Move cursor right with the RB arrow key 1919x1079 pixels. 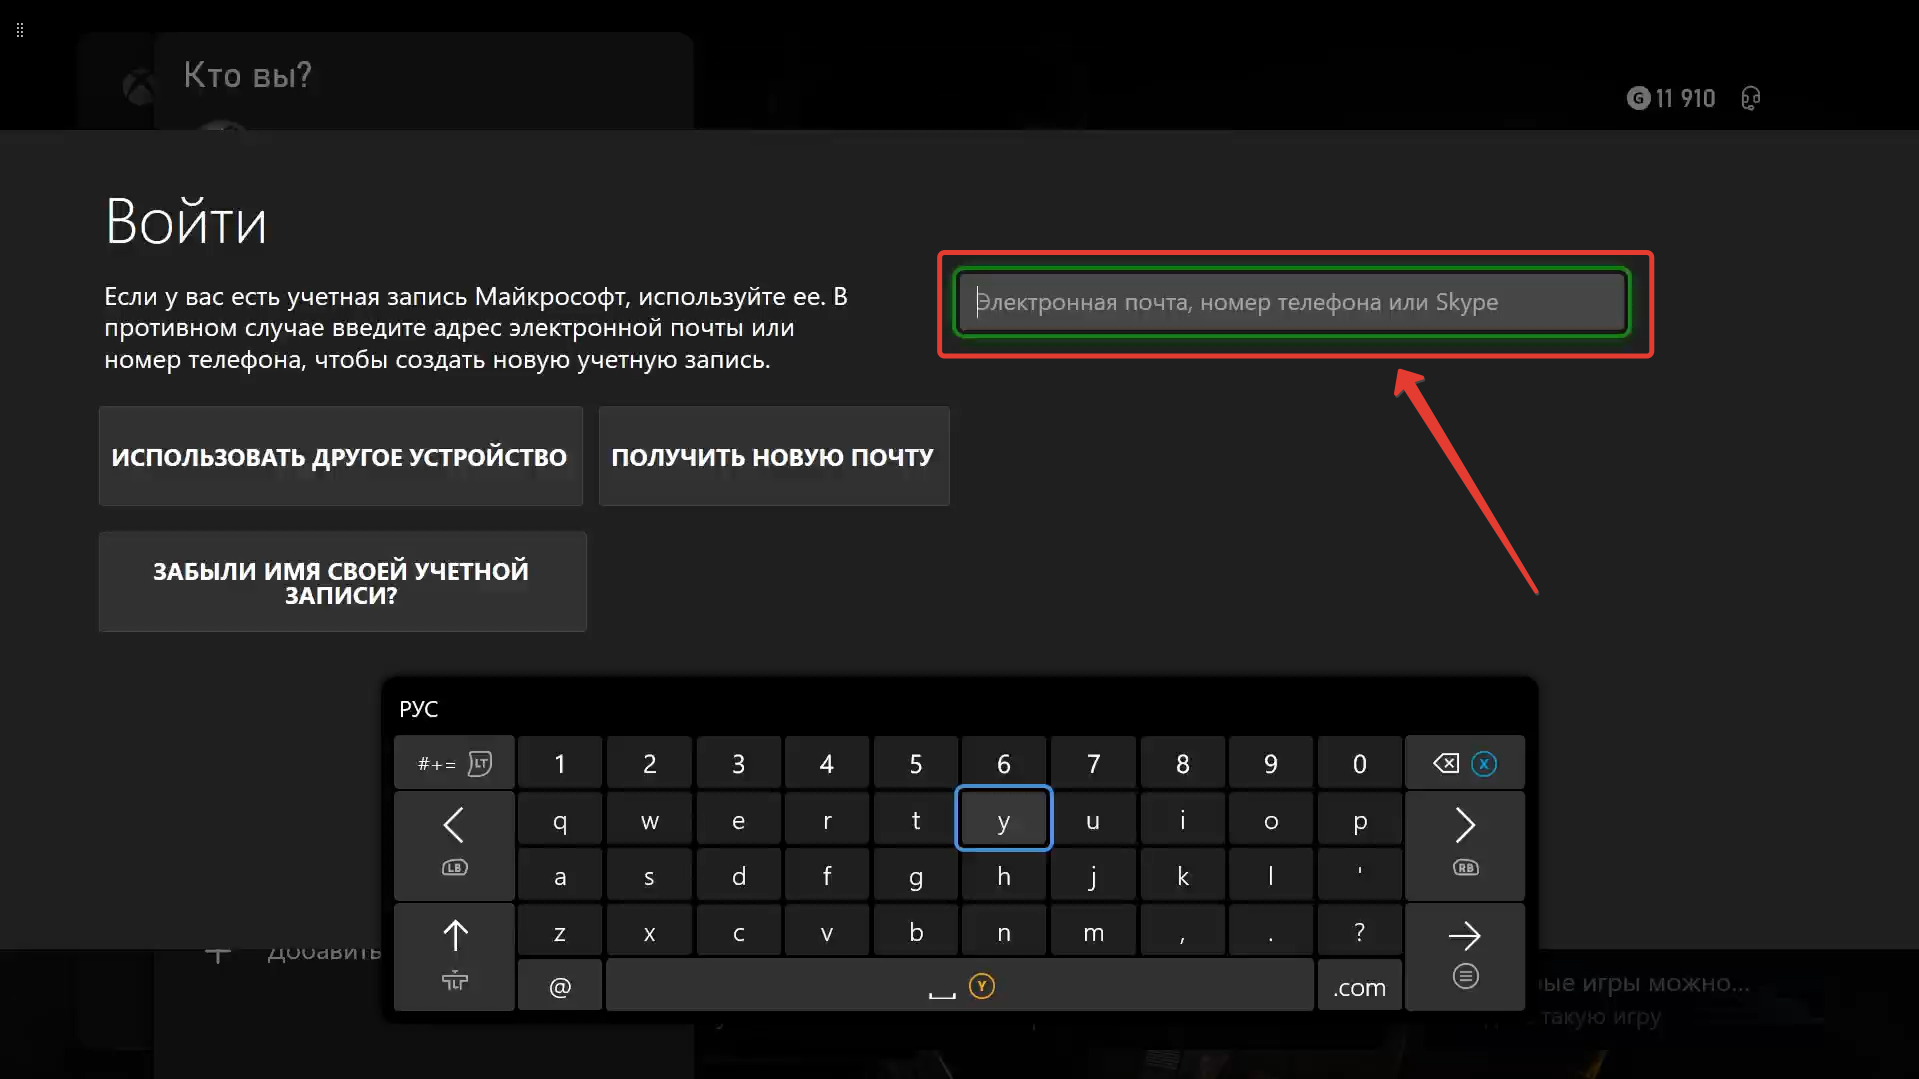pyautogui.click(x=1464, y=843)
